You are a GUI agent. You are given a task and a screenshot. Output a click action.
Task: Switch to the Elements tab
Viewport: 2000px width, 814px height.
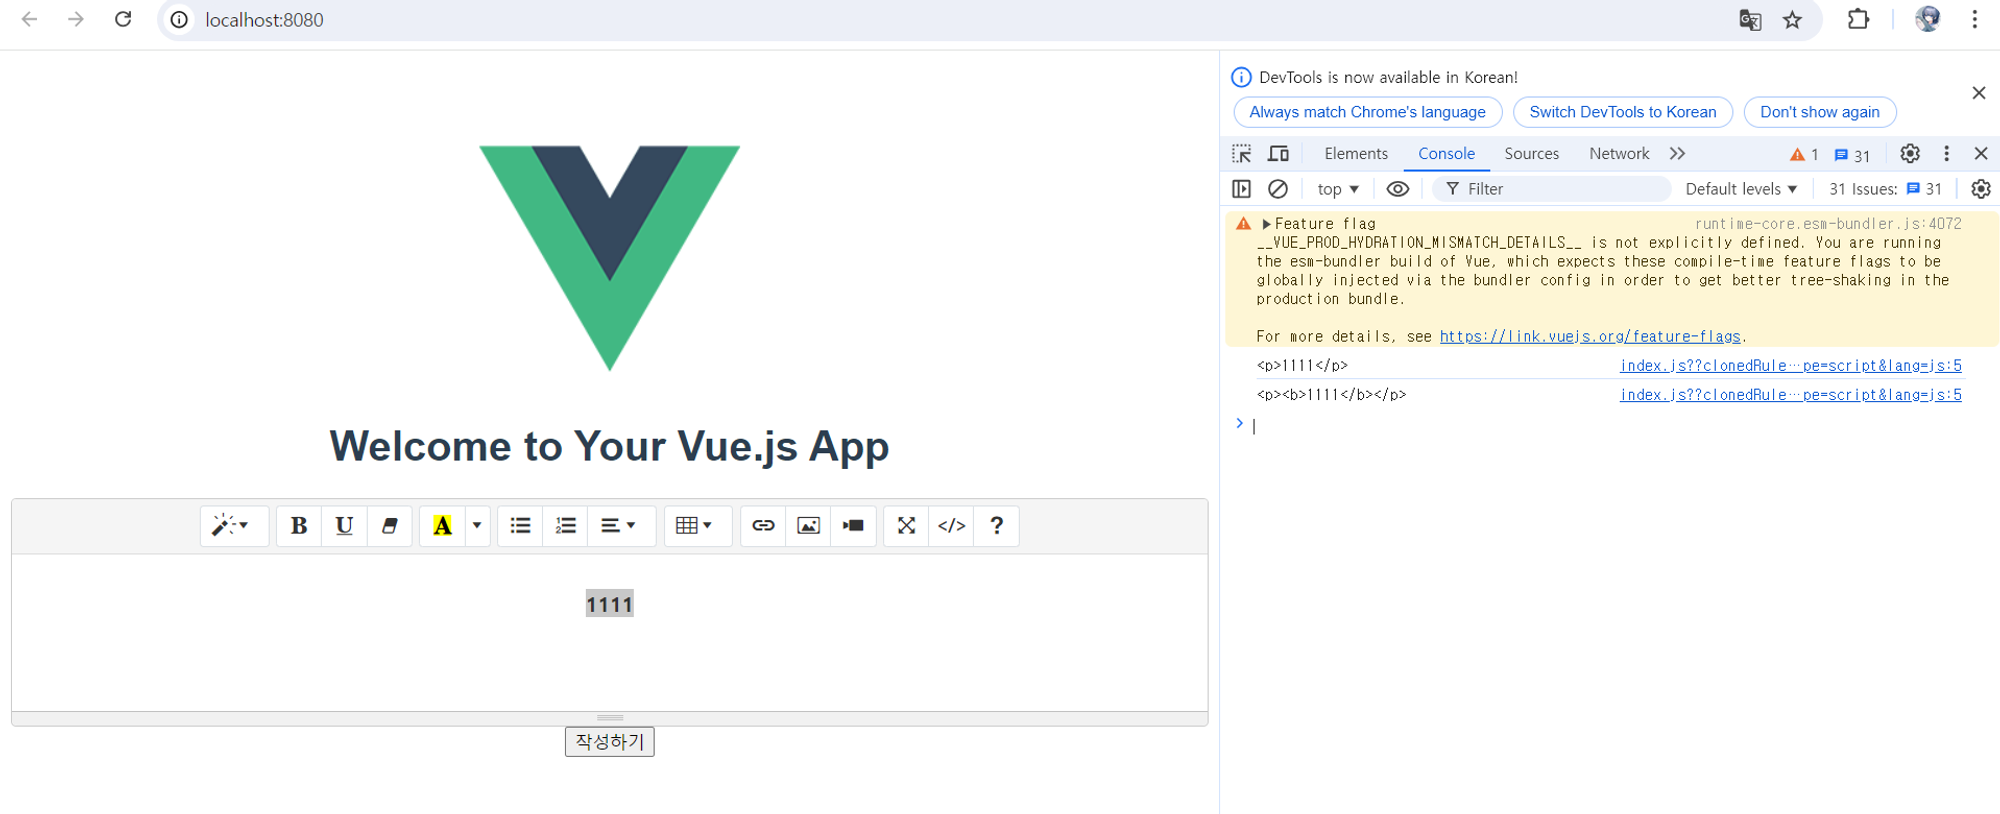click(1356, 154)
